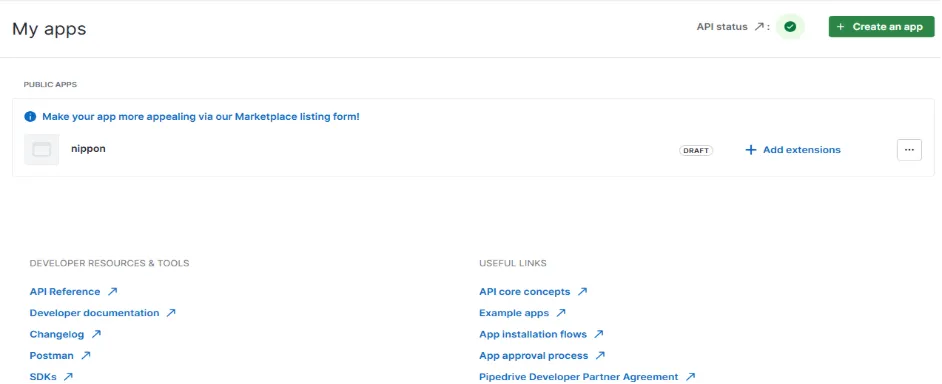Click the blue info icon in Marketplace banner

(x=30, y=117)
